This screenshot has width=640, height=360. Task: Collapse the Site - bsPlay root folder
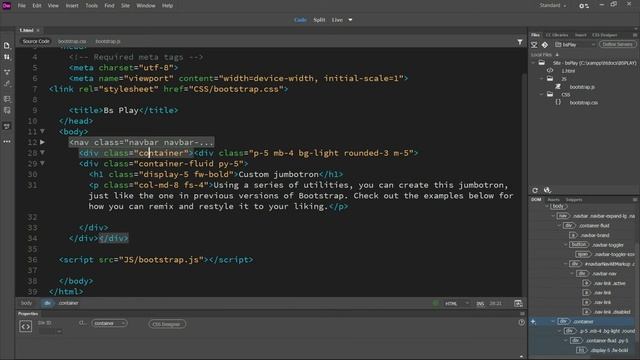pos(533,63)
